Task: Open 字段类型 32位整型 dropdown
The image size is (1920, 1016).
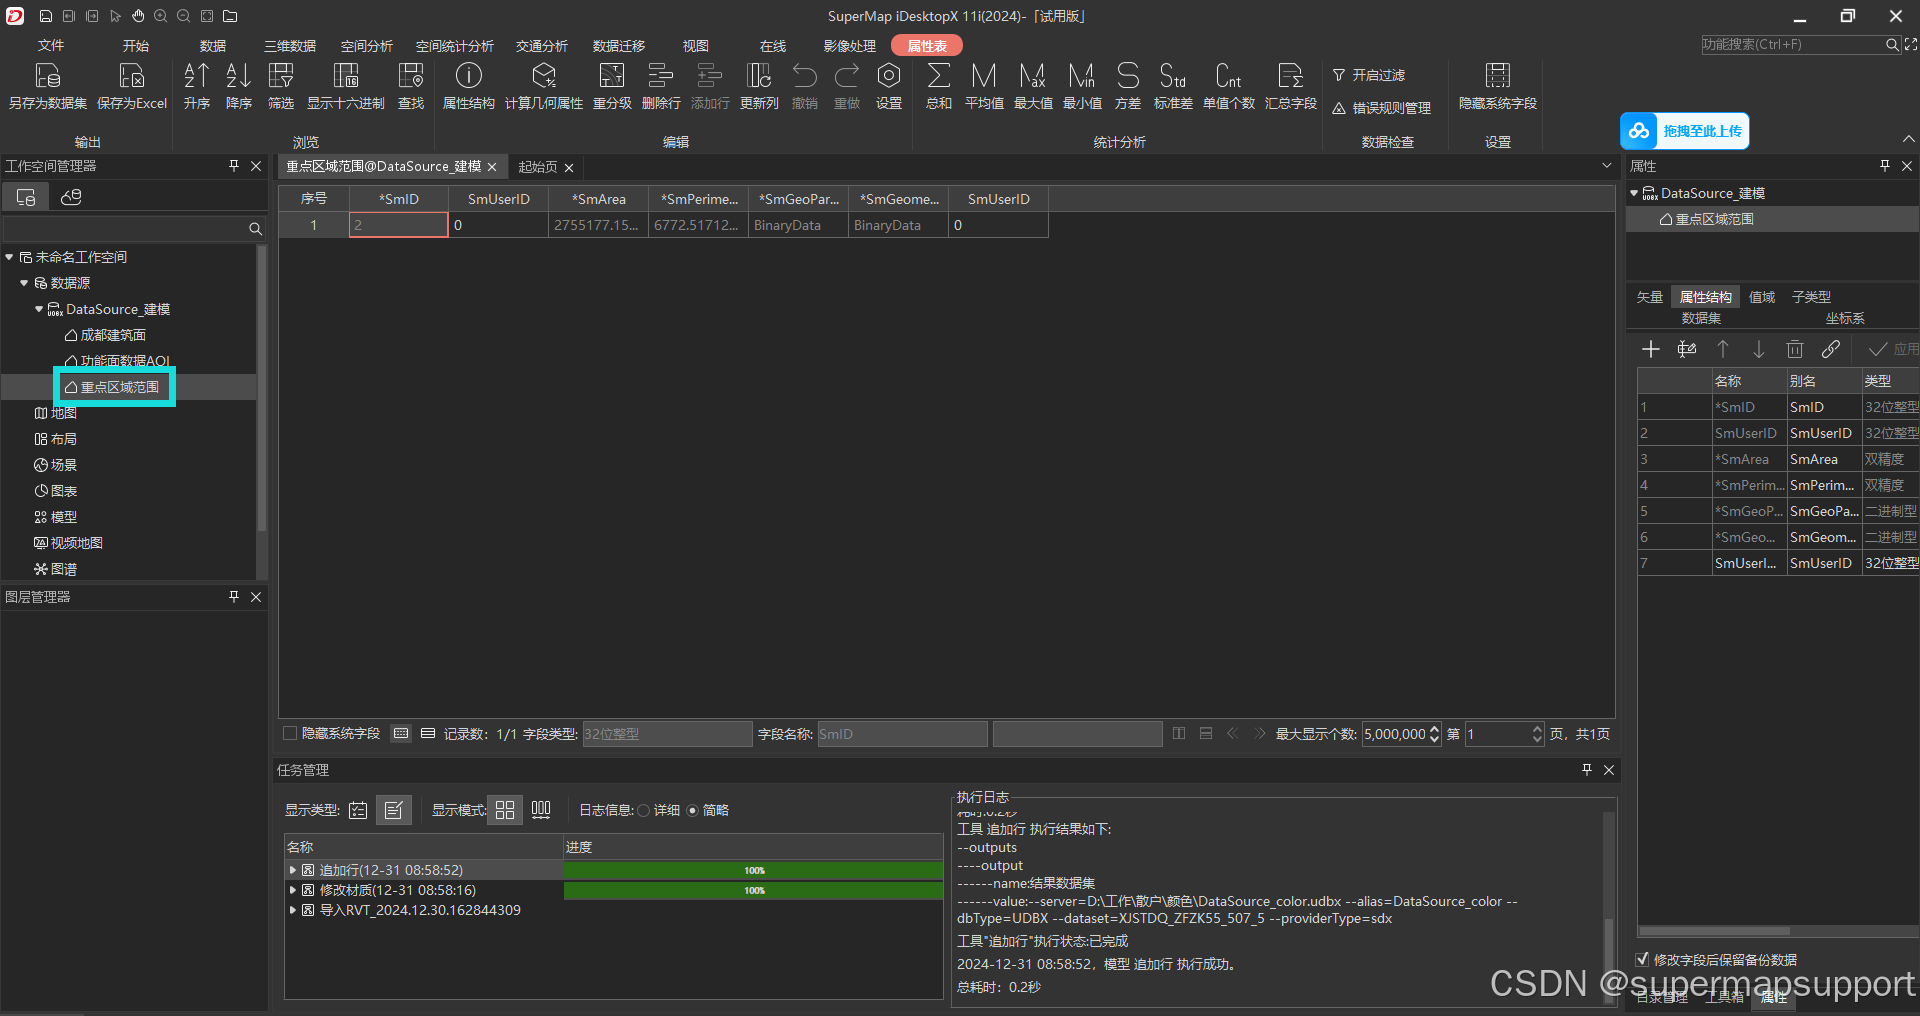Action: point(667,734)
